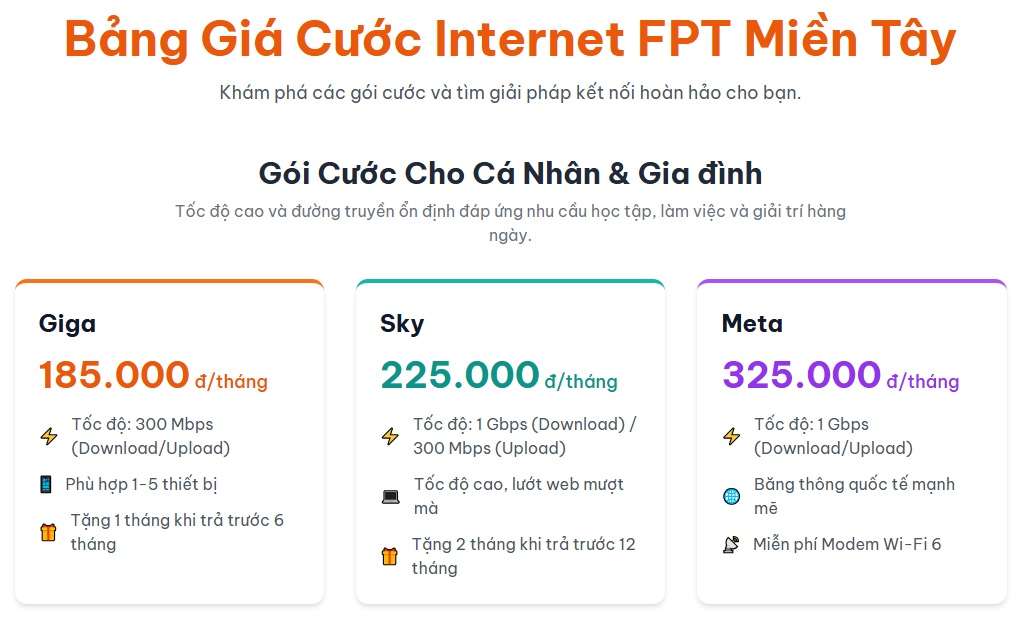
Task: Click the 185.000 đ/tháng price
Action: [x=153, y=376]
